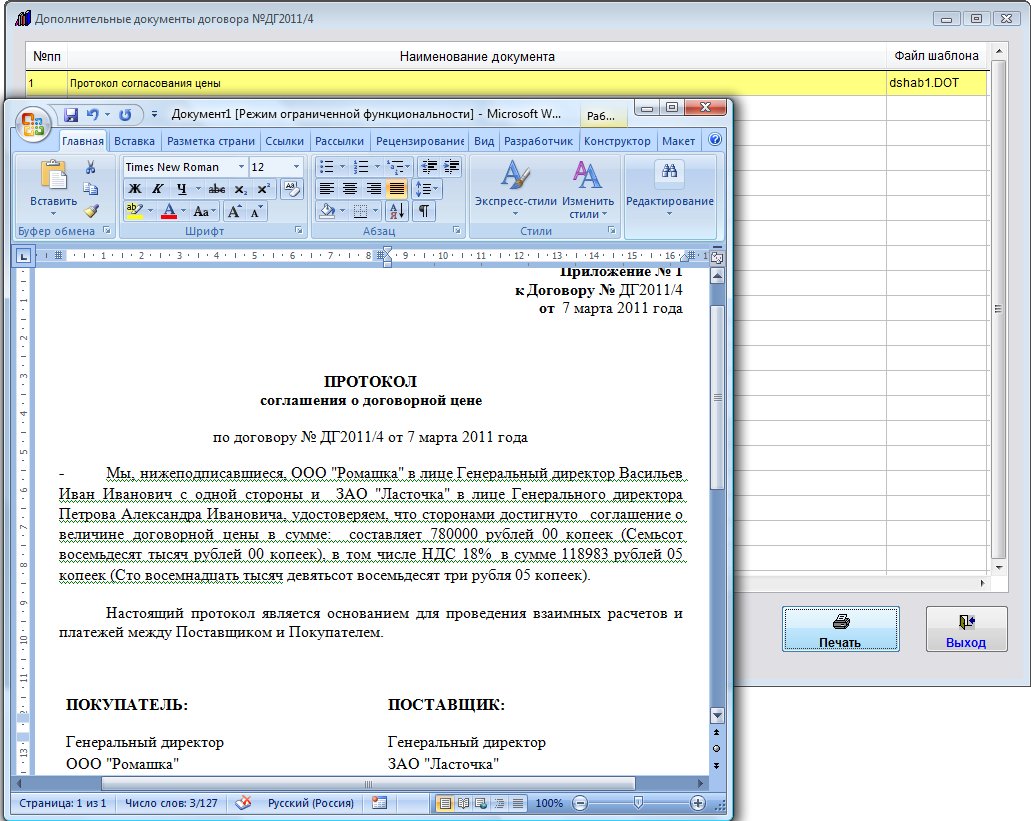Click the 100% zoom level button
This screenshot has width=1031, height=821.
(x=549, y=803)
